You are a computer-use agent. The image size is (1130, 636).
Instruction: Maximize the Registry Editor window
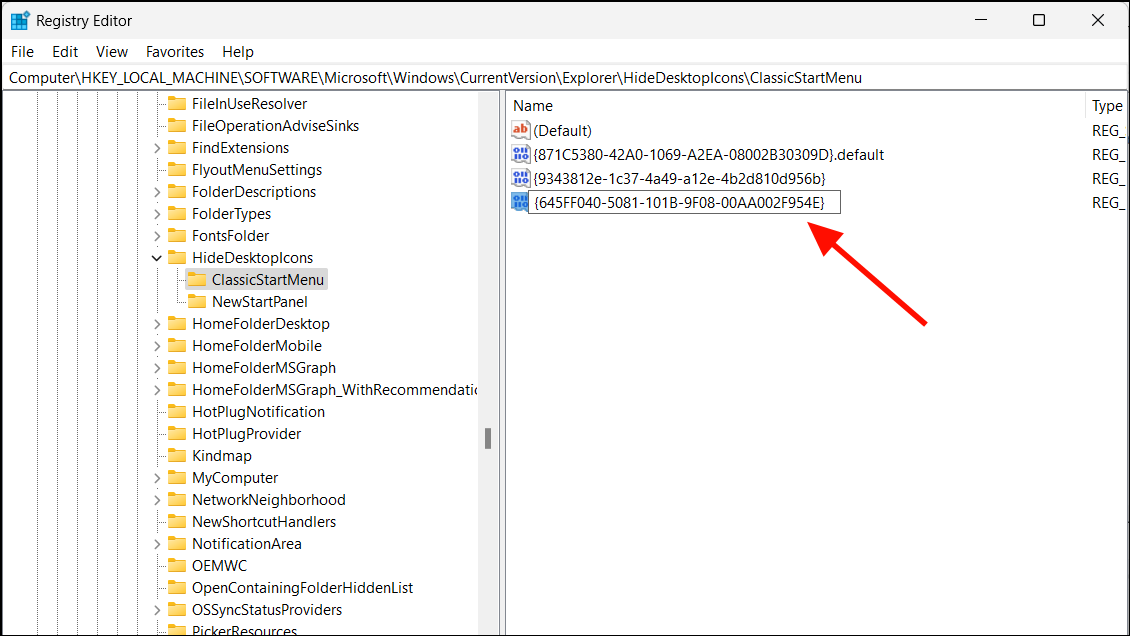(1038, 20)
